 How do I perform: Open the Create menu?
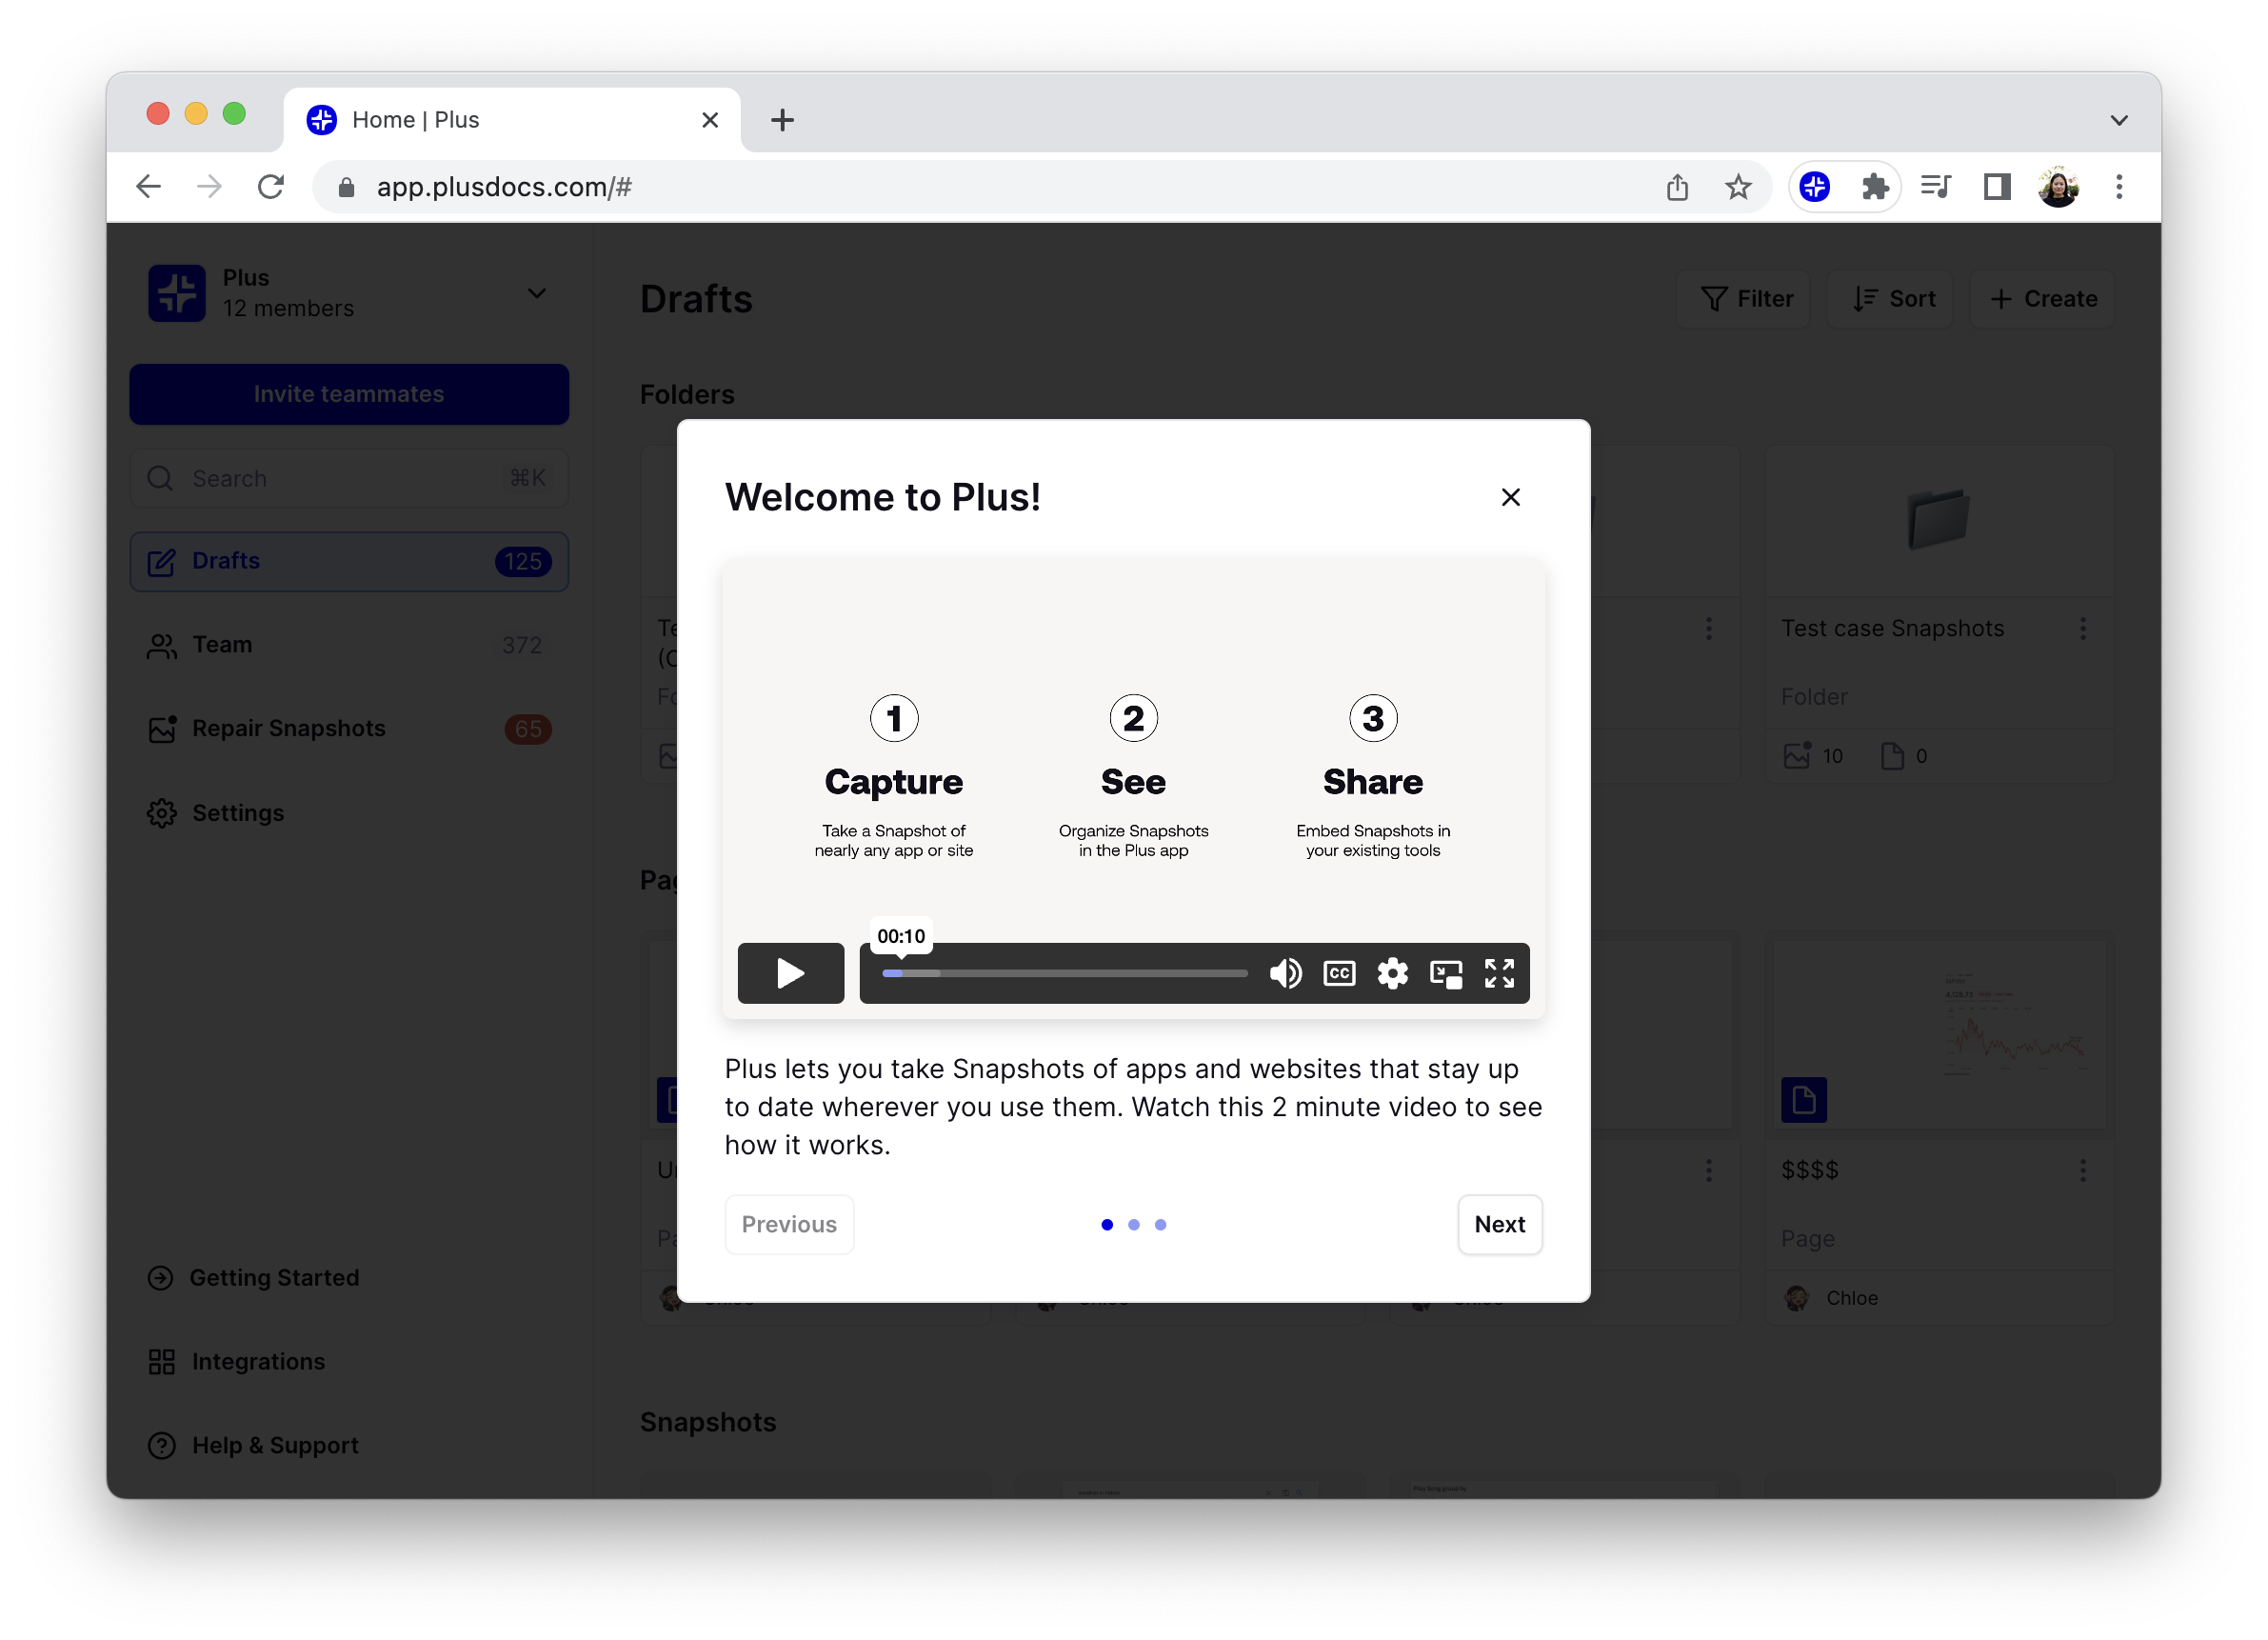(2043, 299)
